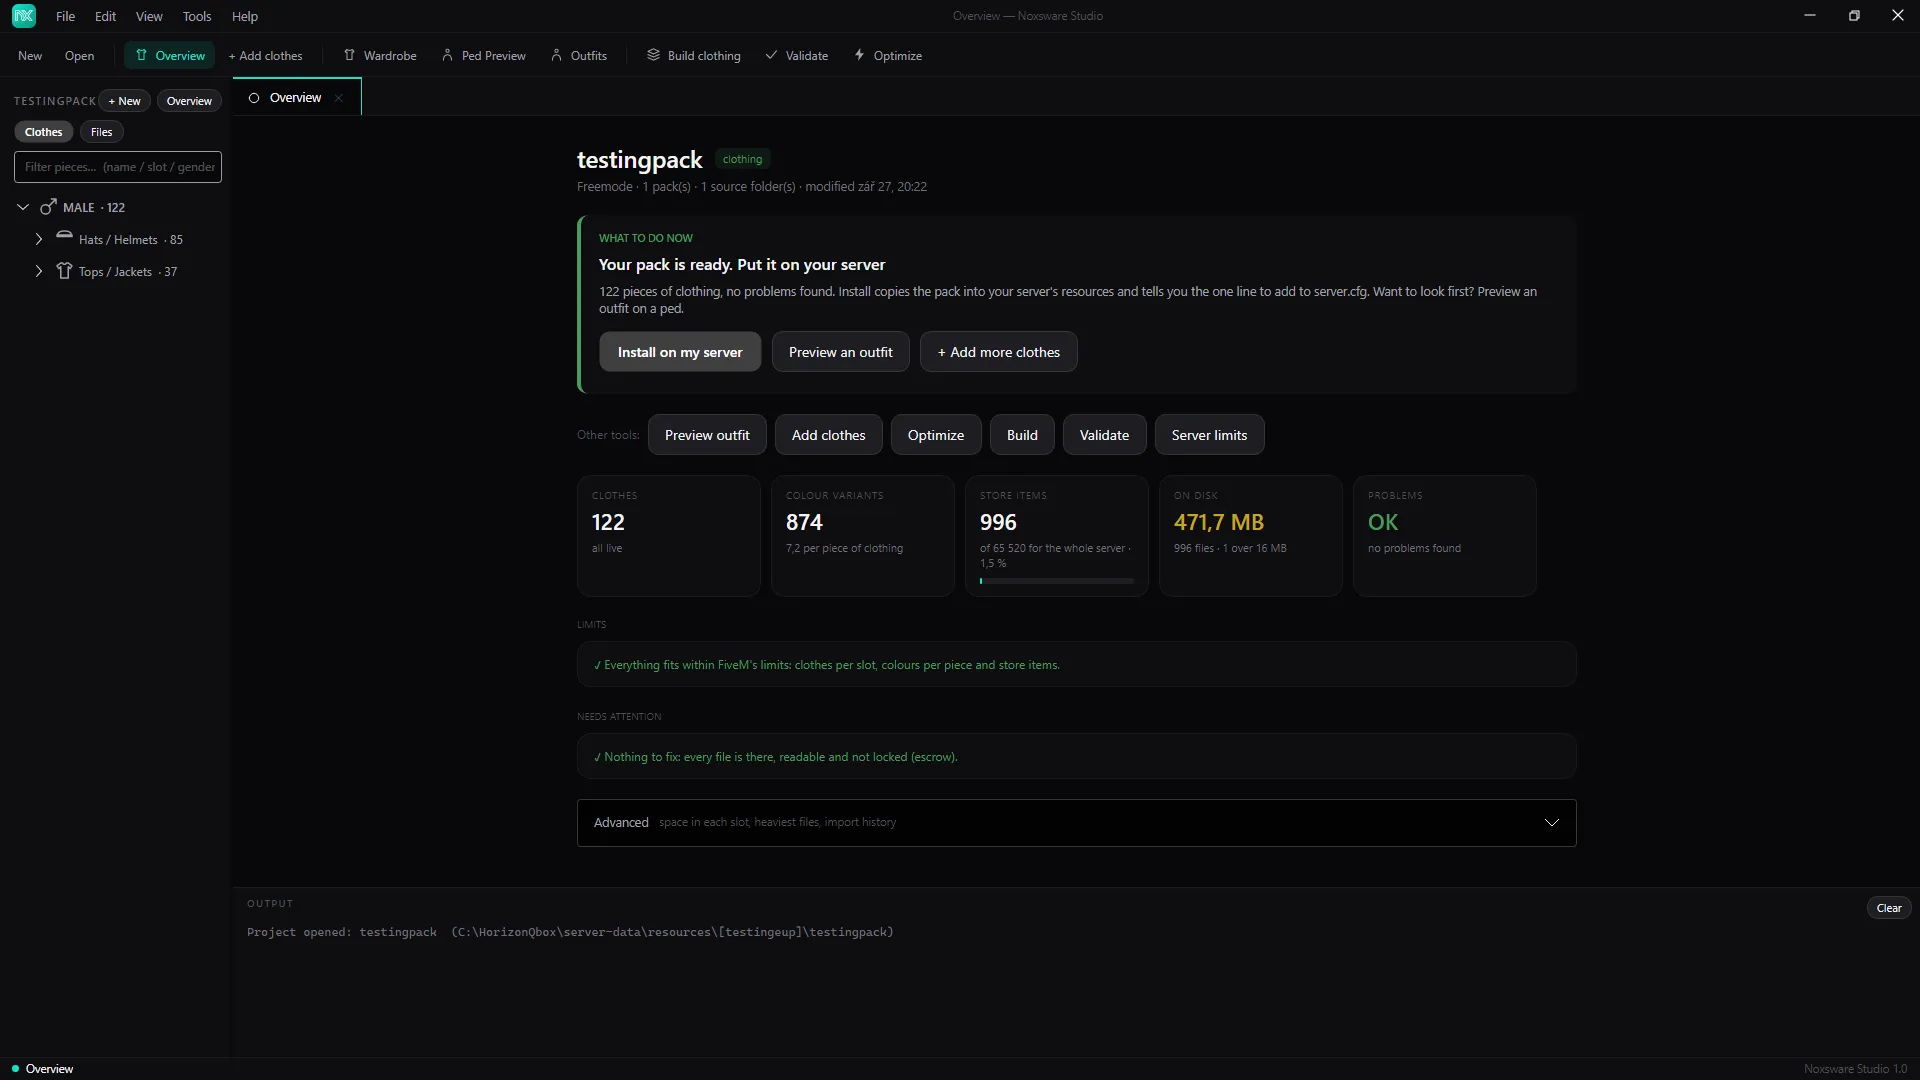Open the Outfits toolbar item
The width and height of the screenshot is (1920, 1080).
pyautogui.click(x=579, y=56)
